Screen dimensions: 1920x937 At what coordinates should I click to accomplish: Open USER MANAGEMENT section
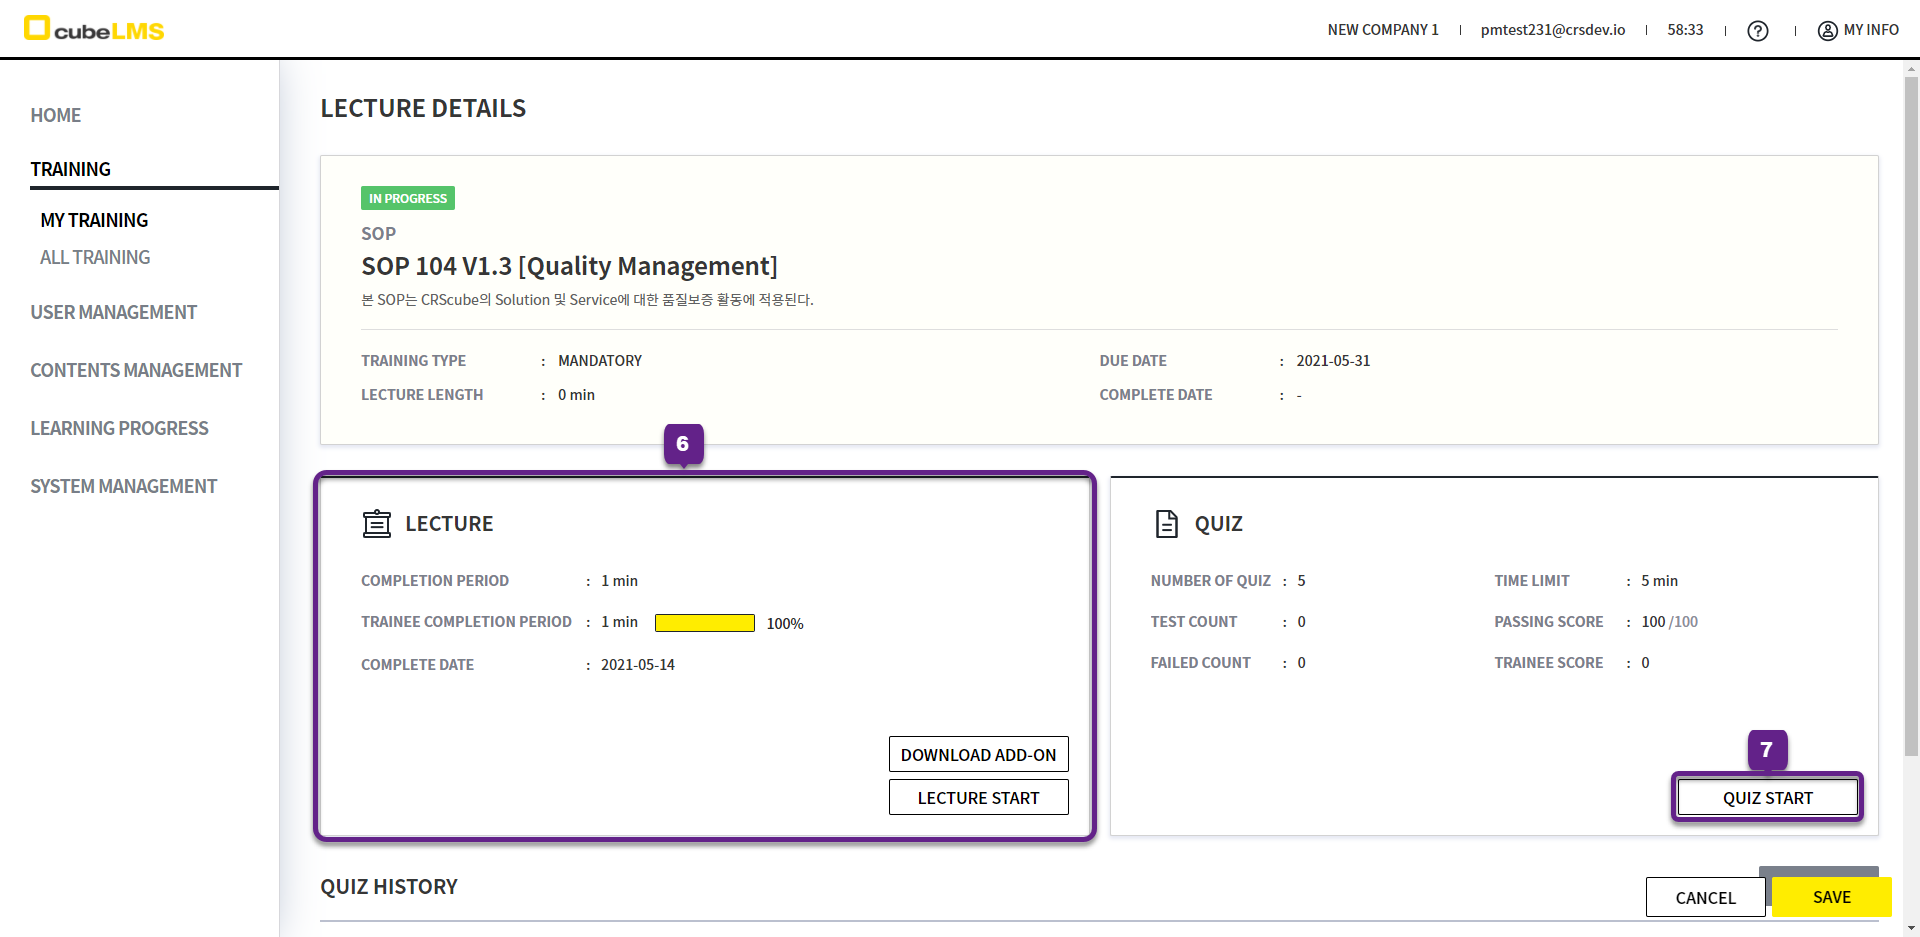(x=113, y=312)
